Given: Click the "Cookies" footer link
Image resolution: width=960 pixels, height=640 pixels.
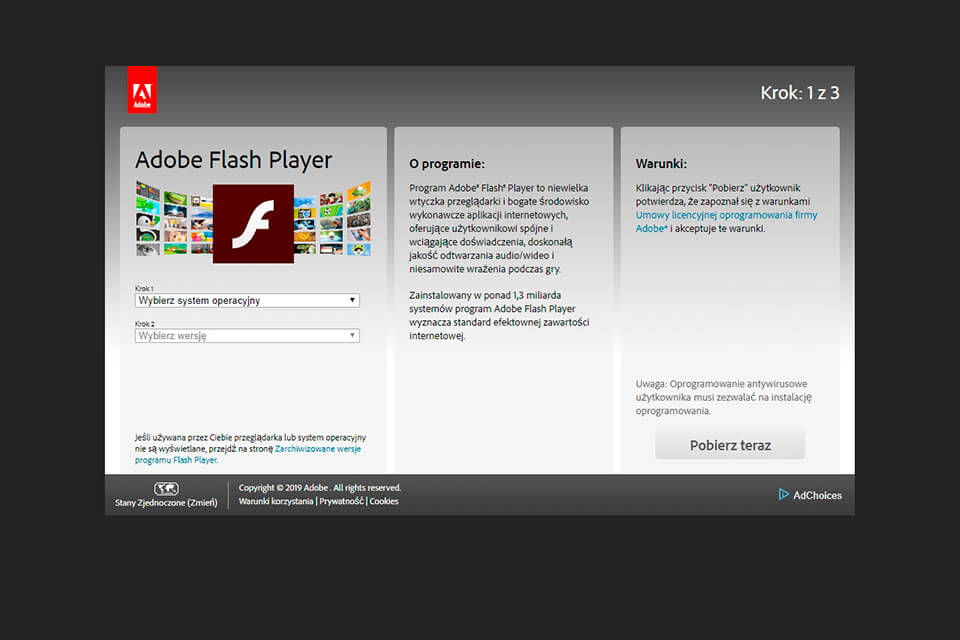Looking at the screenshot, I should tap(383, 501).
